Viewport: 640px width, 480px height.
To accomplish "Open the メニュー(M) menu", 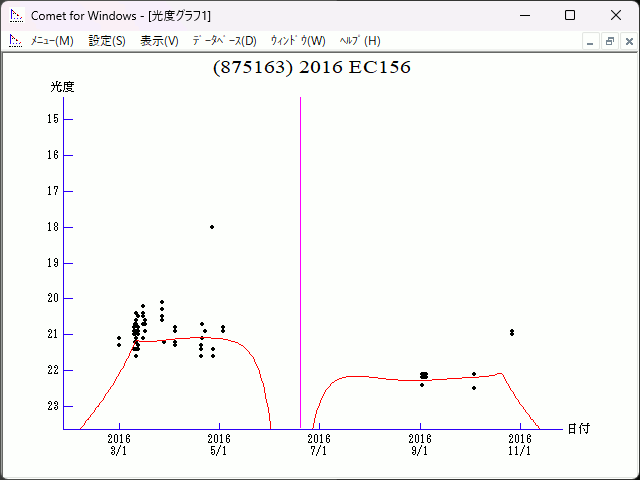I will tap(52, 41).
